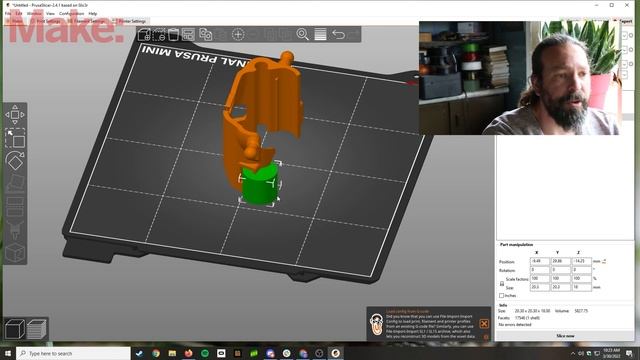Click the Arrange objects toolbar icon

[188, 34]
